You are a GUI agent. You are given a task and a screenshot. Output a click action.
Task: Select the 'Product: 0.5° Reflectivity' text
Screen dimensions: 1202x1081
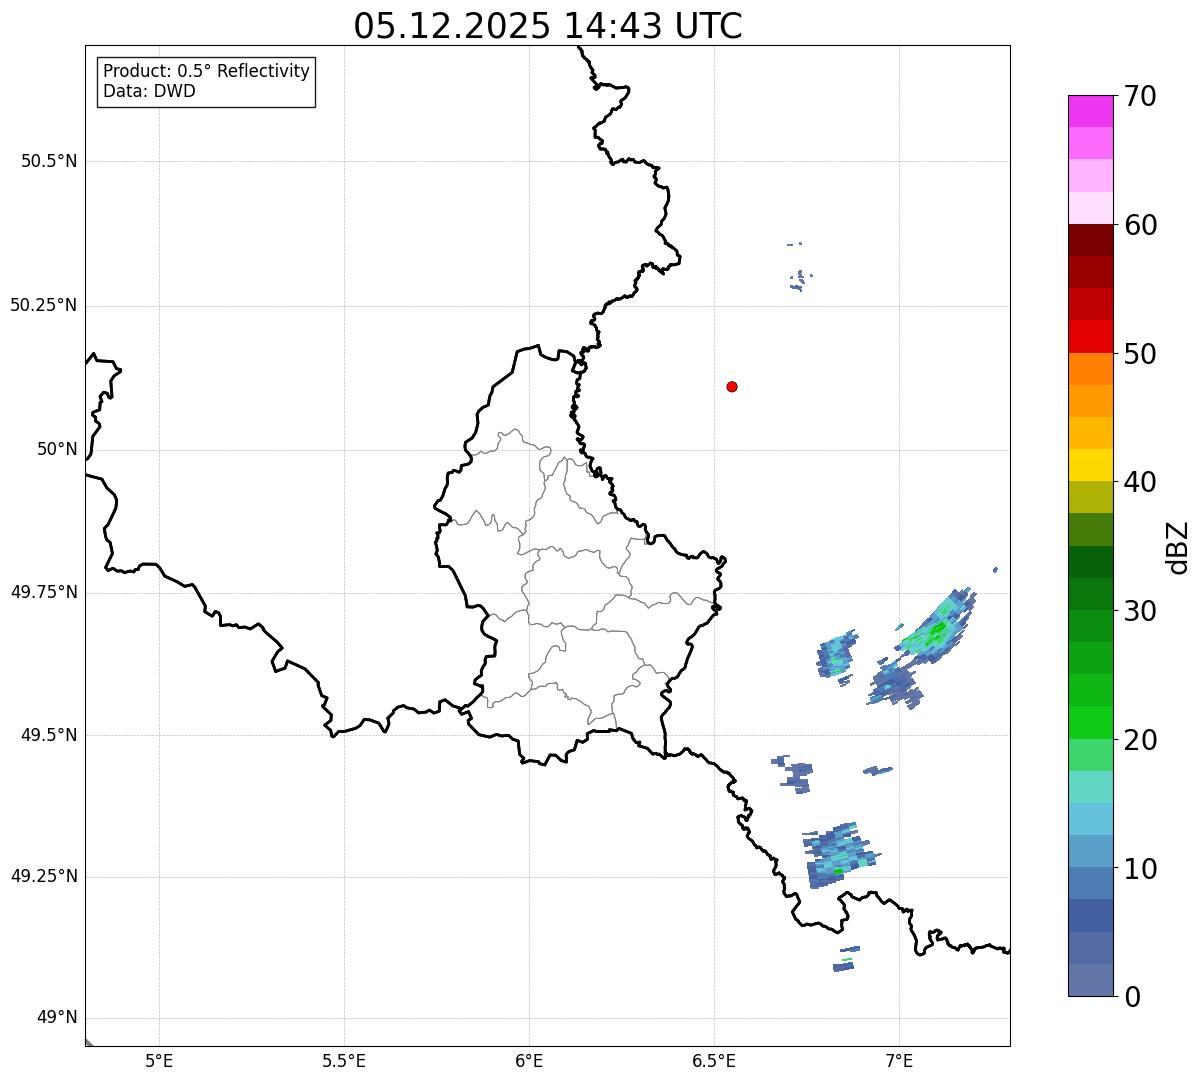(x=206, y=71)
